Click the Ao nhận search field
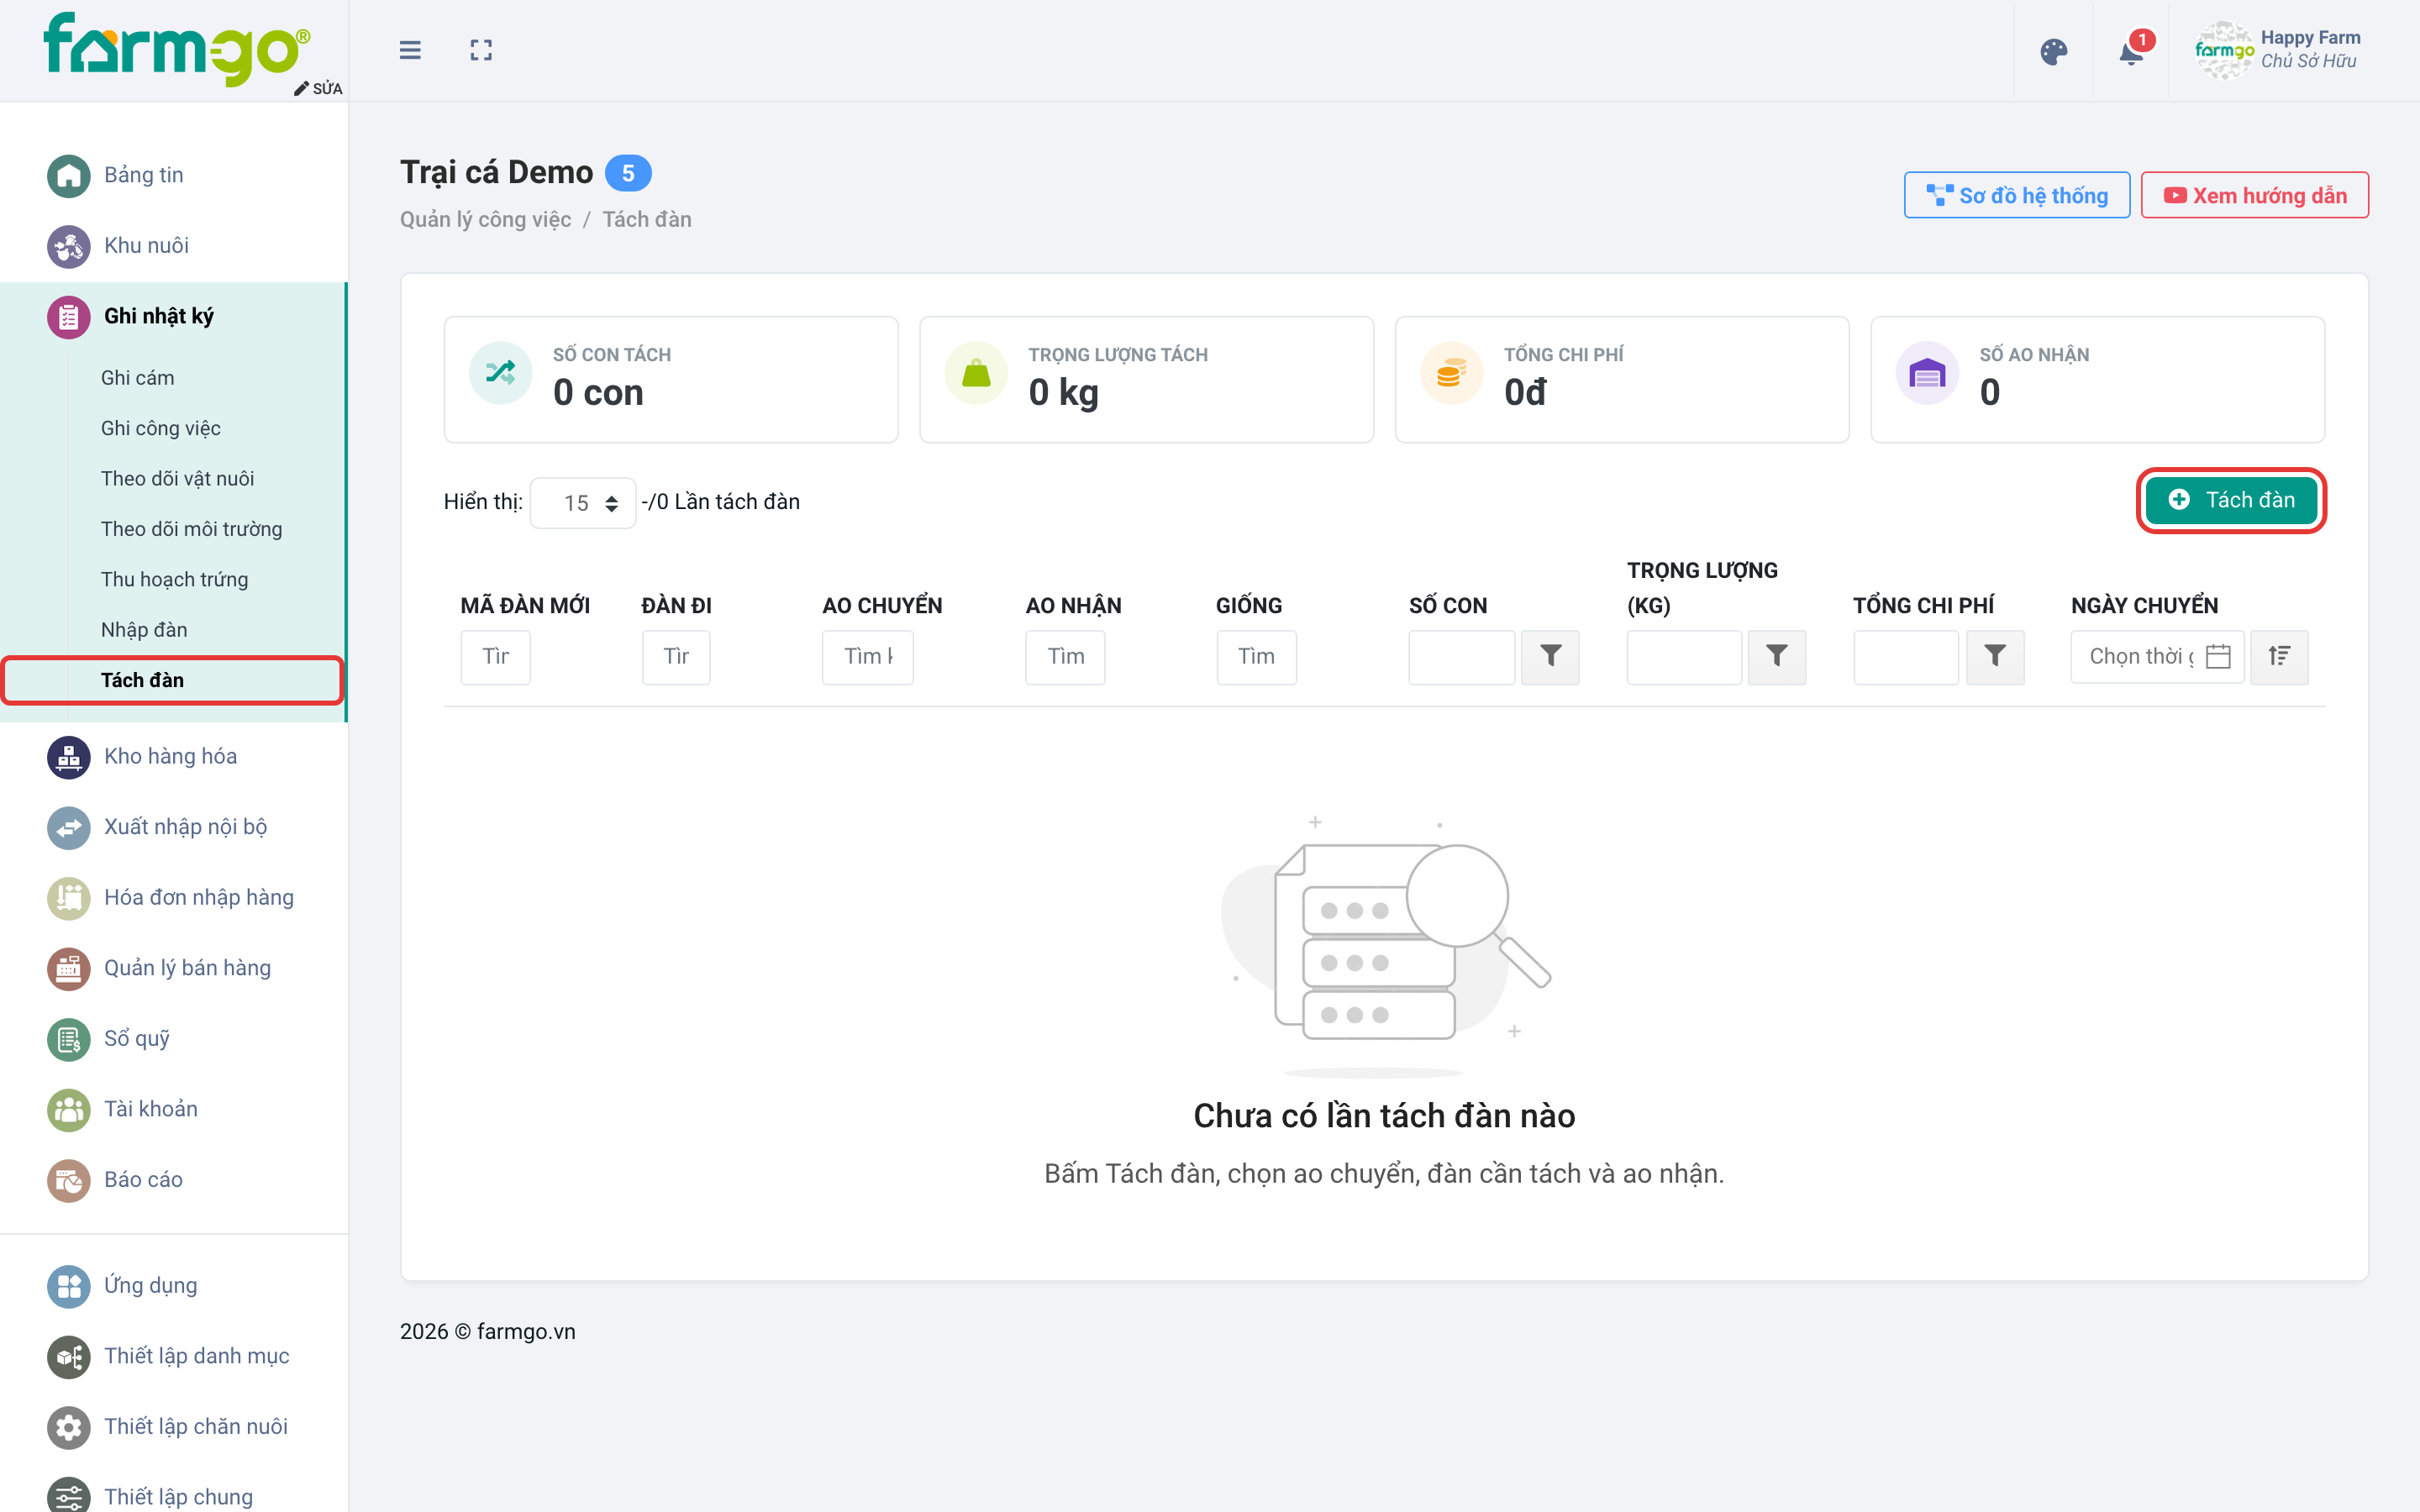Screen dimensions: 2420x1512 (x=1065, y=657)
